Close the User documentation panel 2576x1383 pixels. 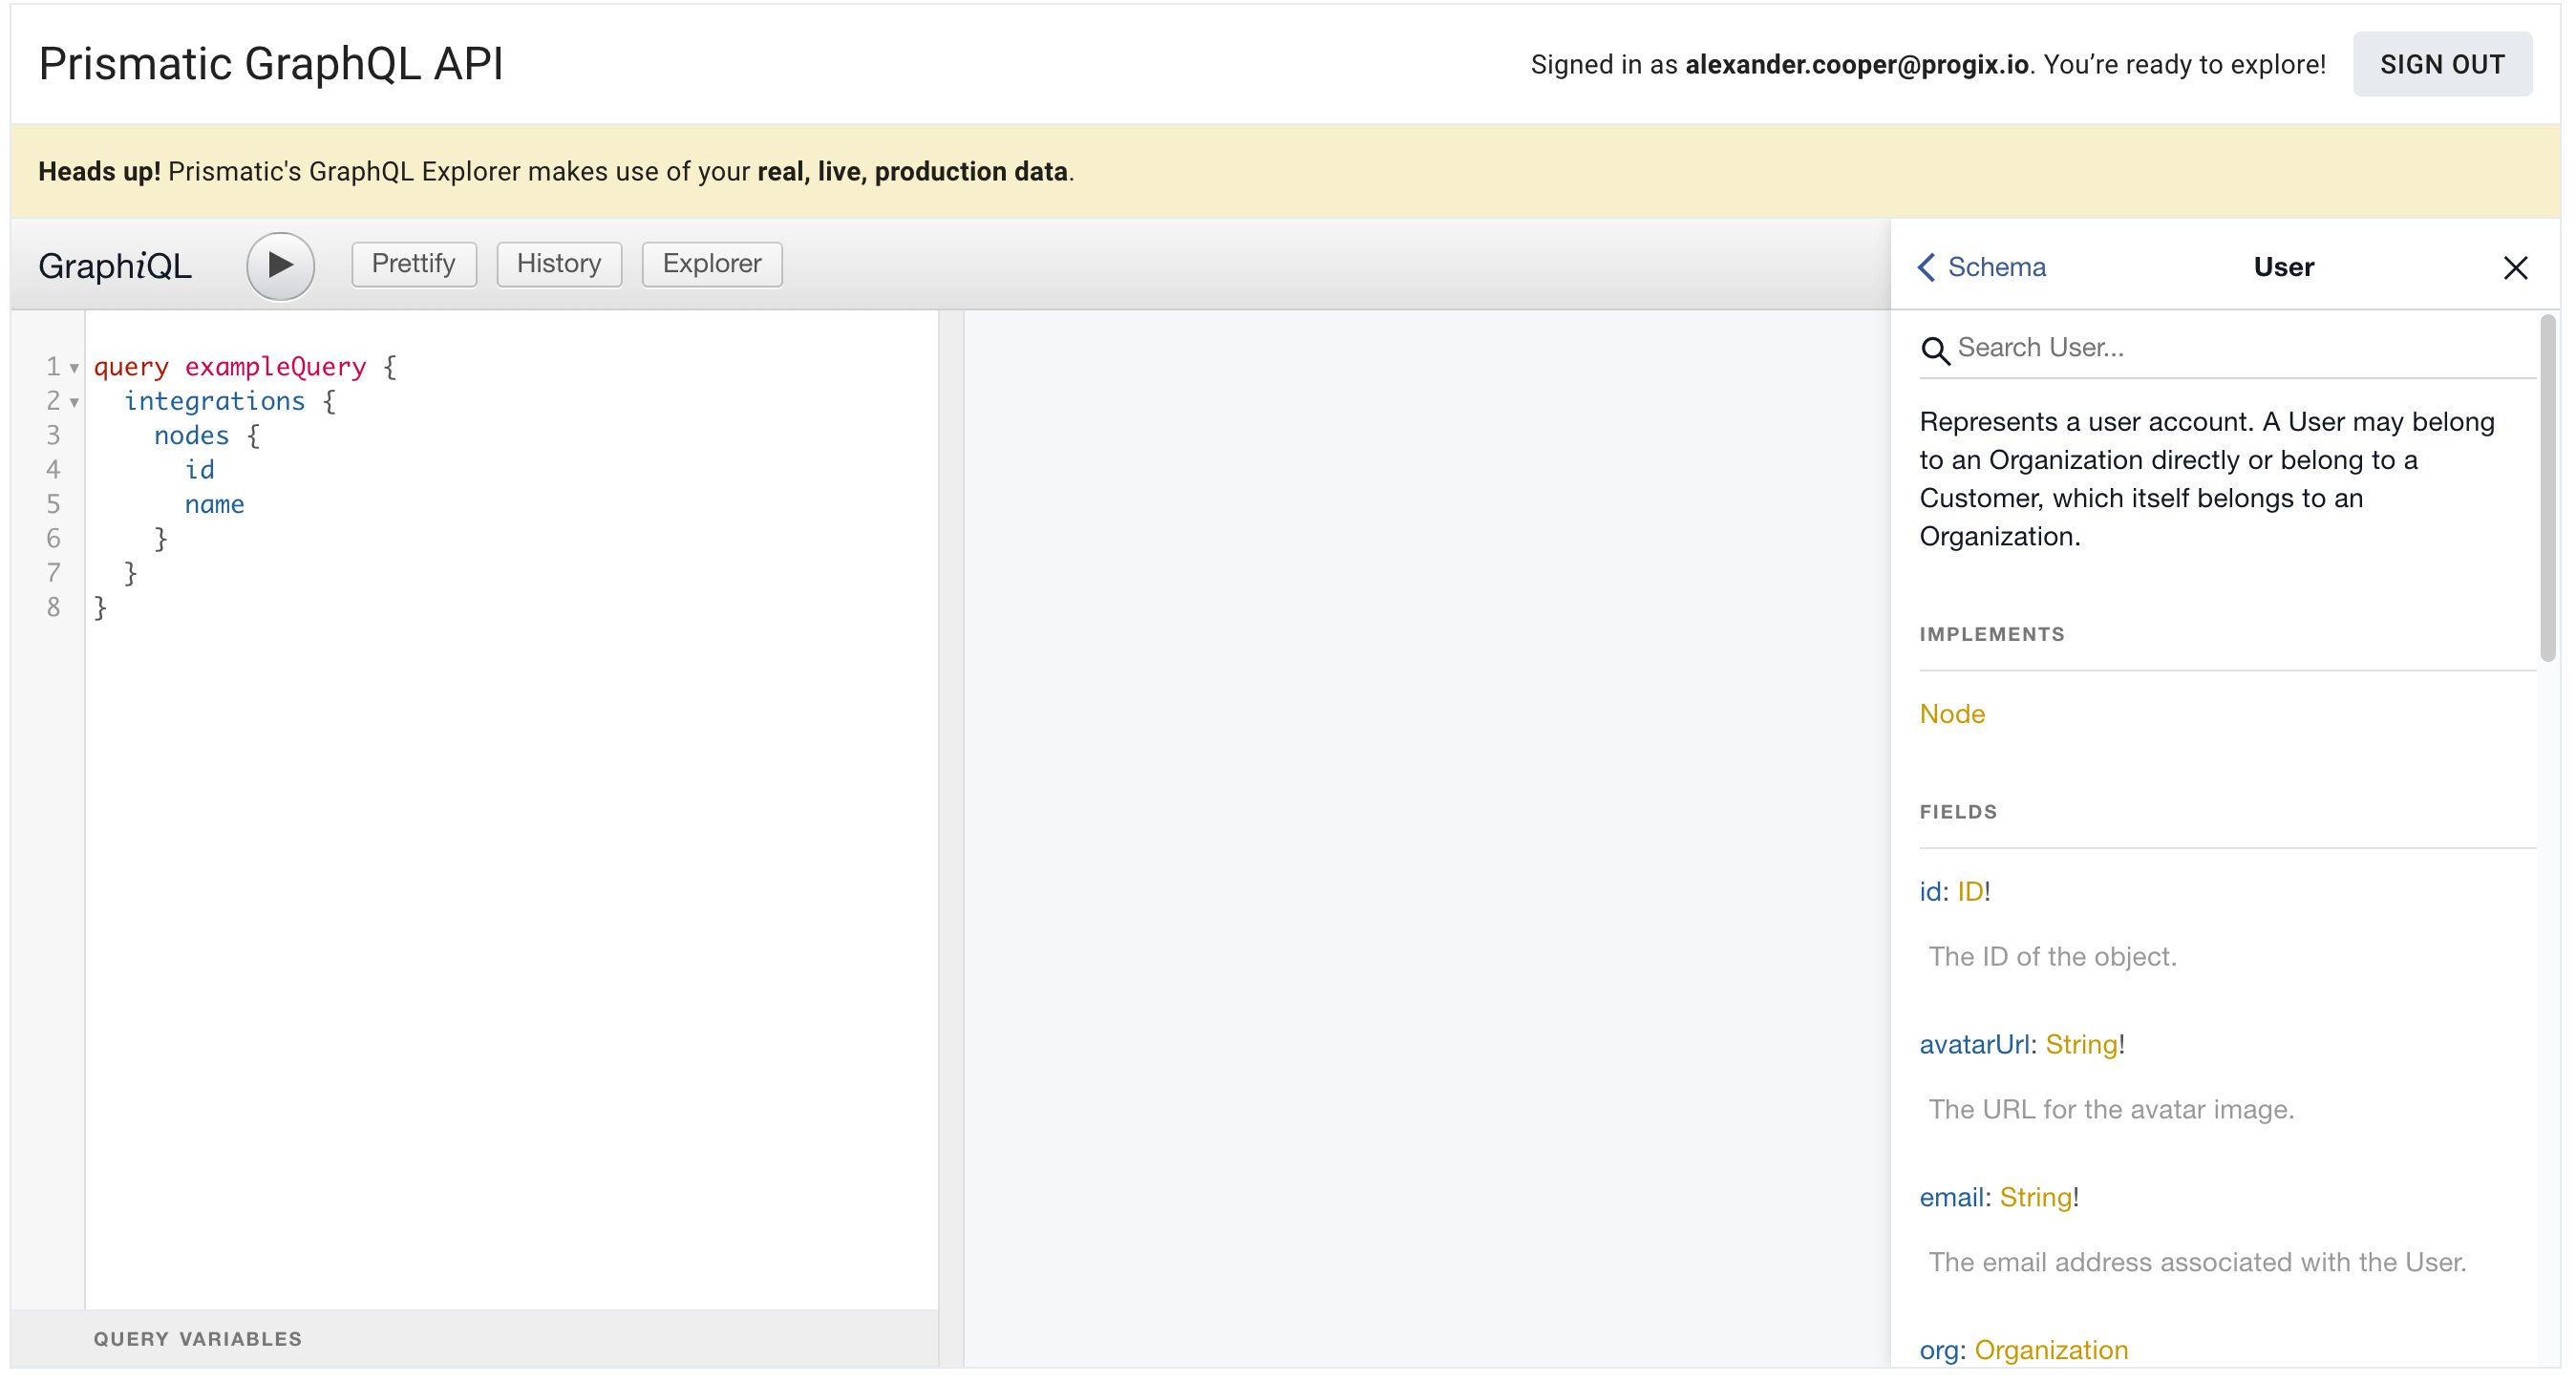click(x=2517, y=267)
